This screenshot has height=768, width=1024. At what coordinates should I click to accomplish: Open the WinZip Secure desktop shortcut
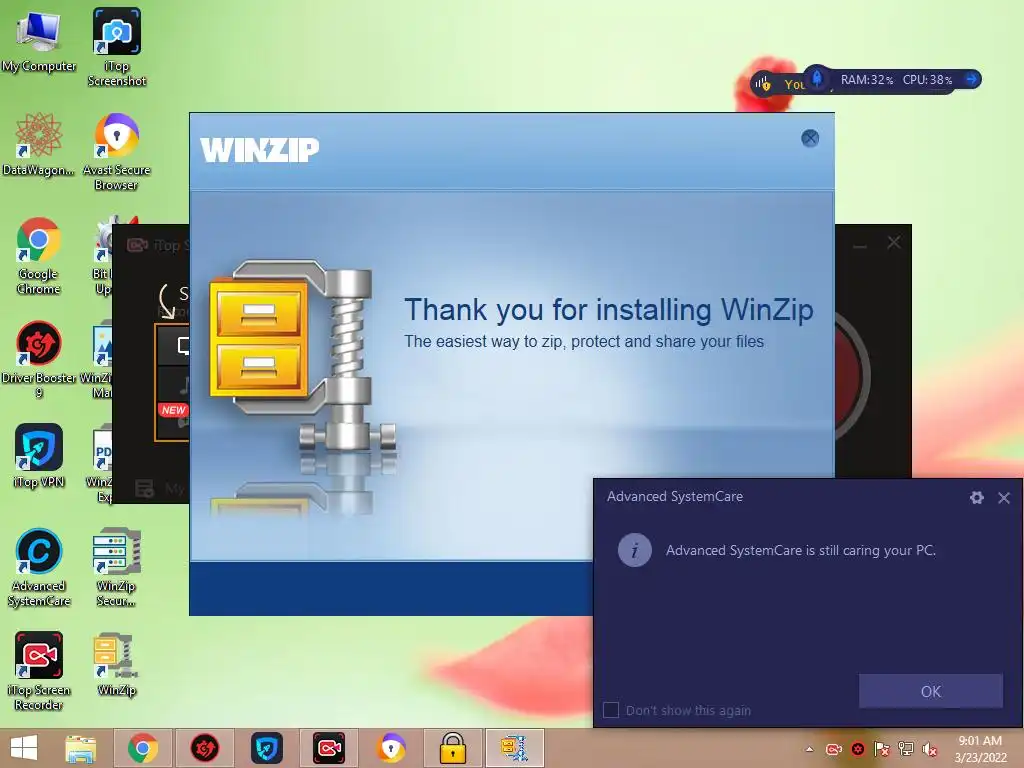click(x=116, y=568)
